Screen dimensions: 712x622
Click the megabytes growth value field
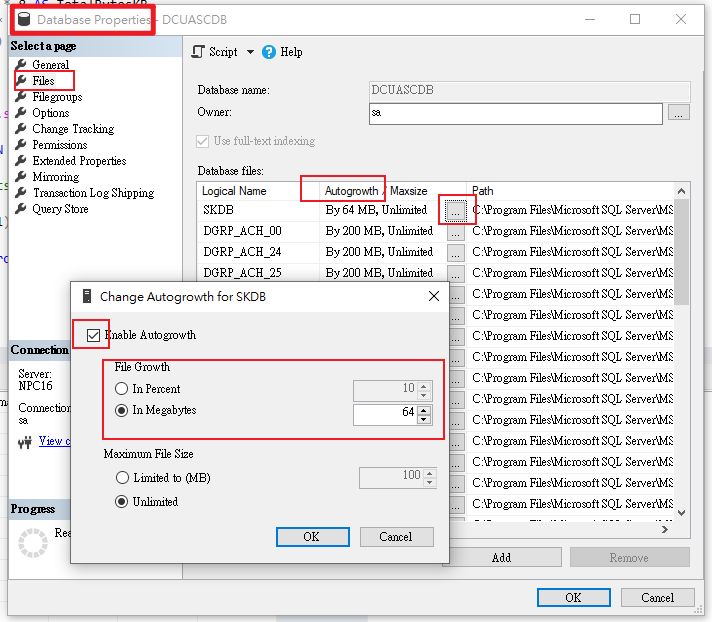(x=384, y=412)
